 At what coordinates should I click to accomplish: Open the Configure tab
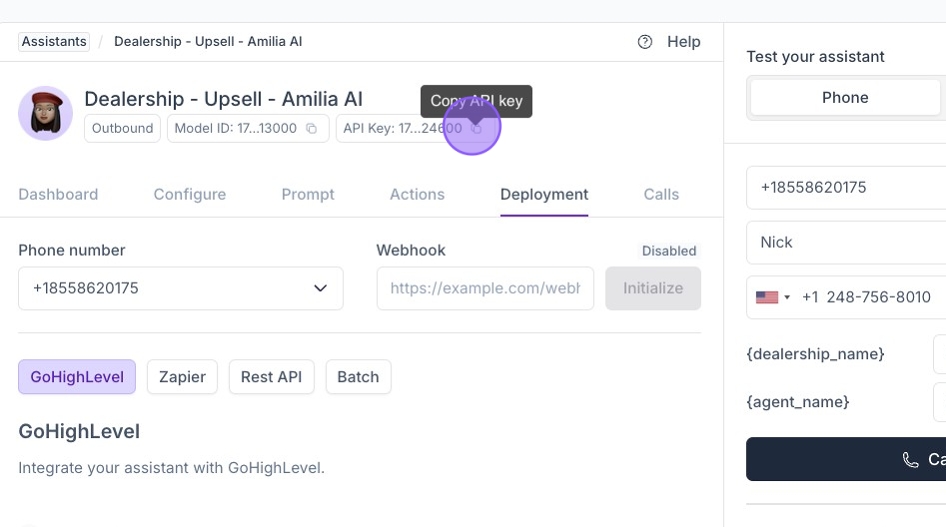[x=189, y=194]
